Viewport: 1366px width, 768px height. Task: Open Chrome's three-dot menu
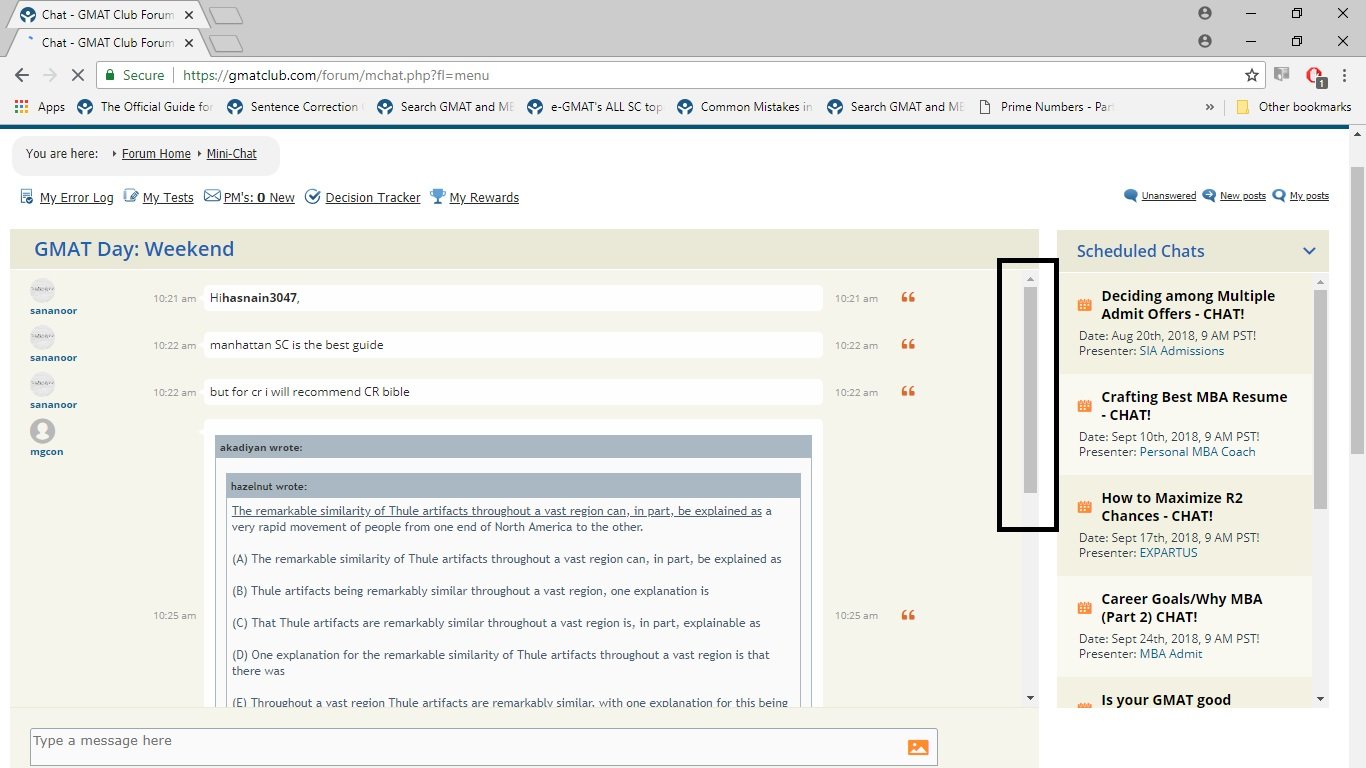pos(1343,75)
